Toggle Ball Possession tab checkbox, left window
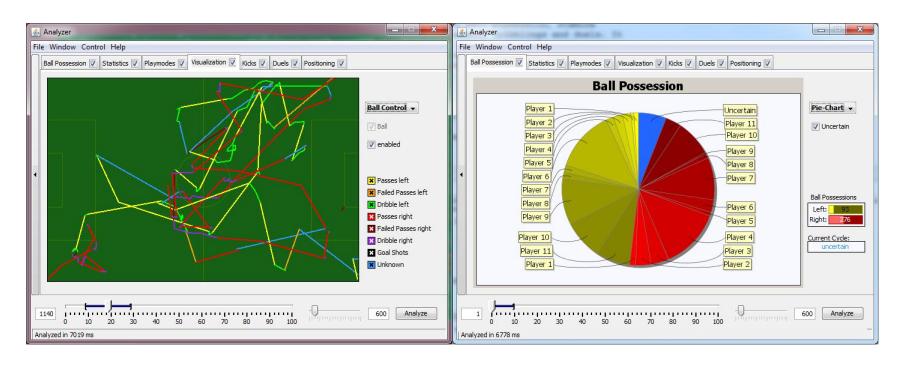 click(93, 63)
